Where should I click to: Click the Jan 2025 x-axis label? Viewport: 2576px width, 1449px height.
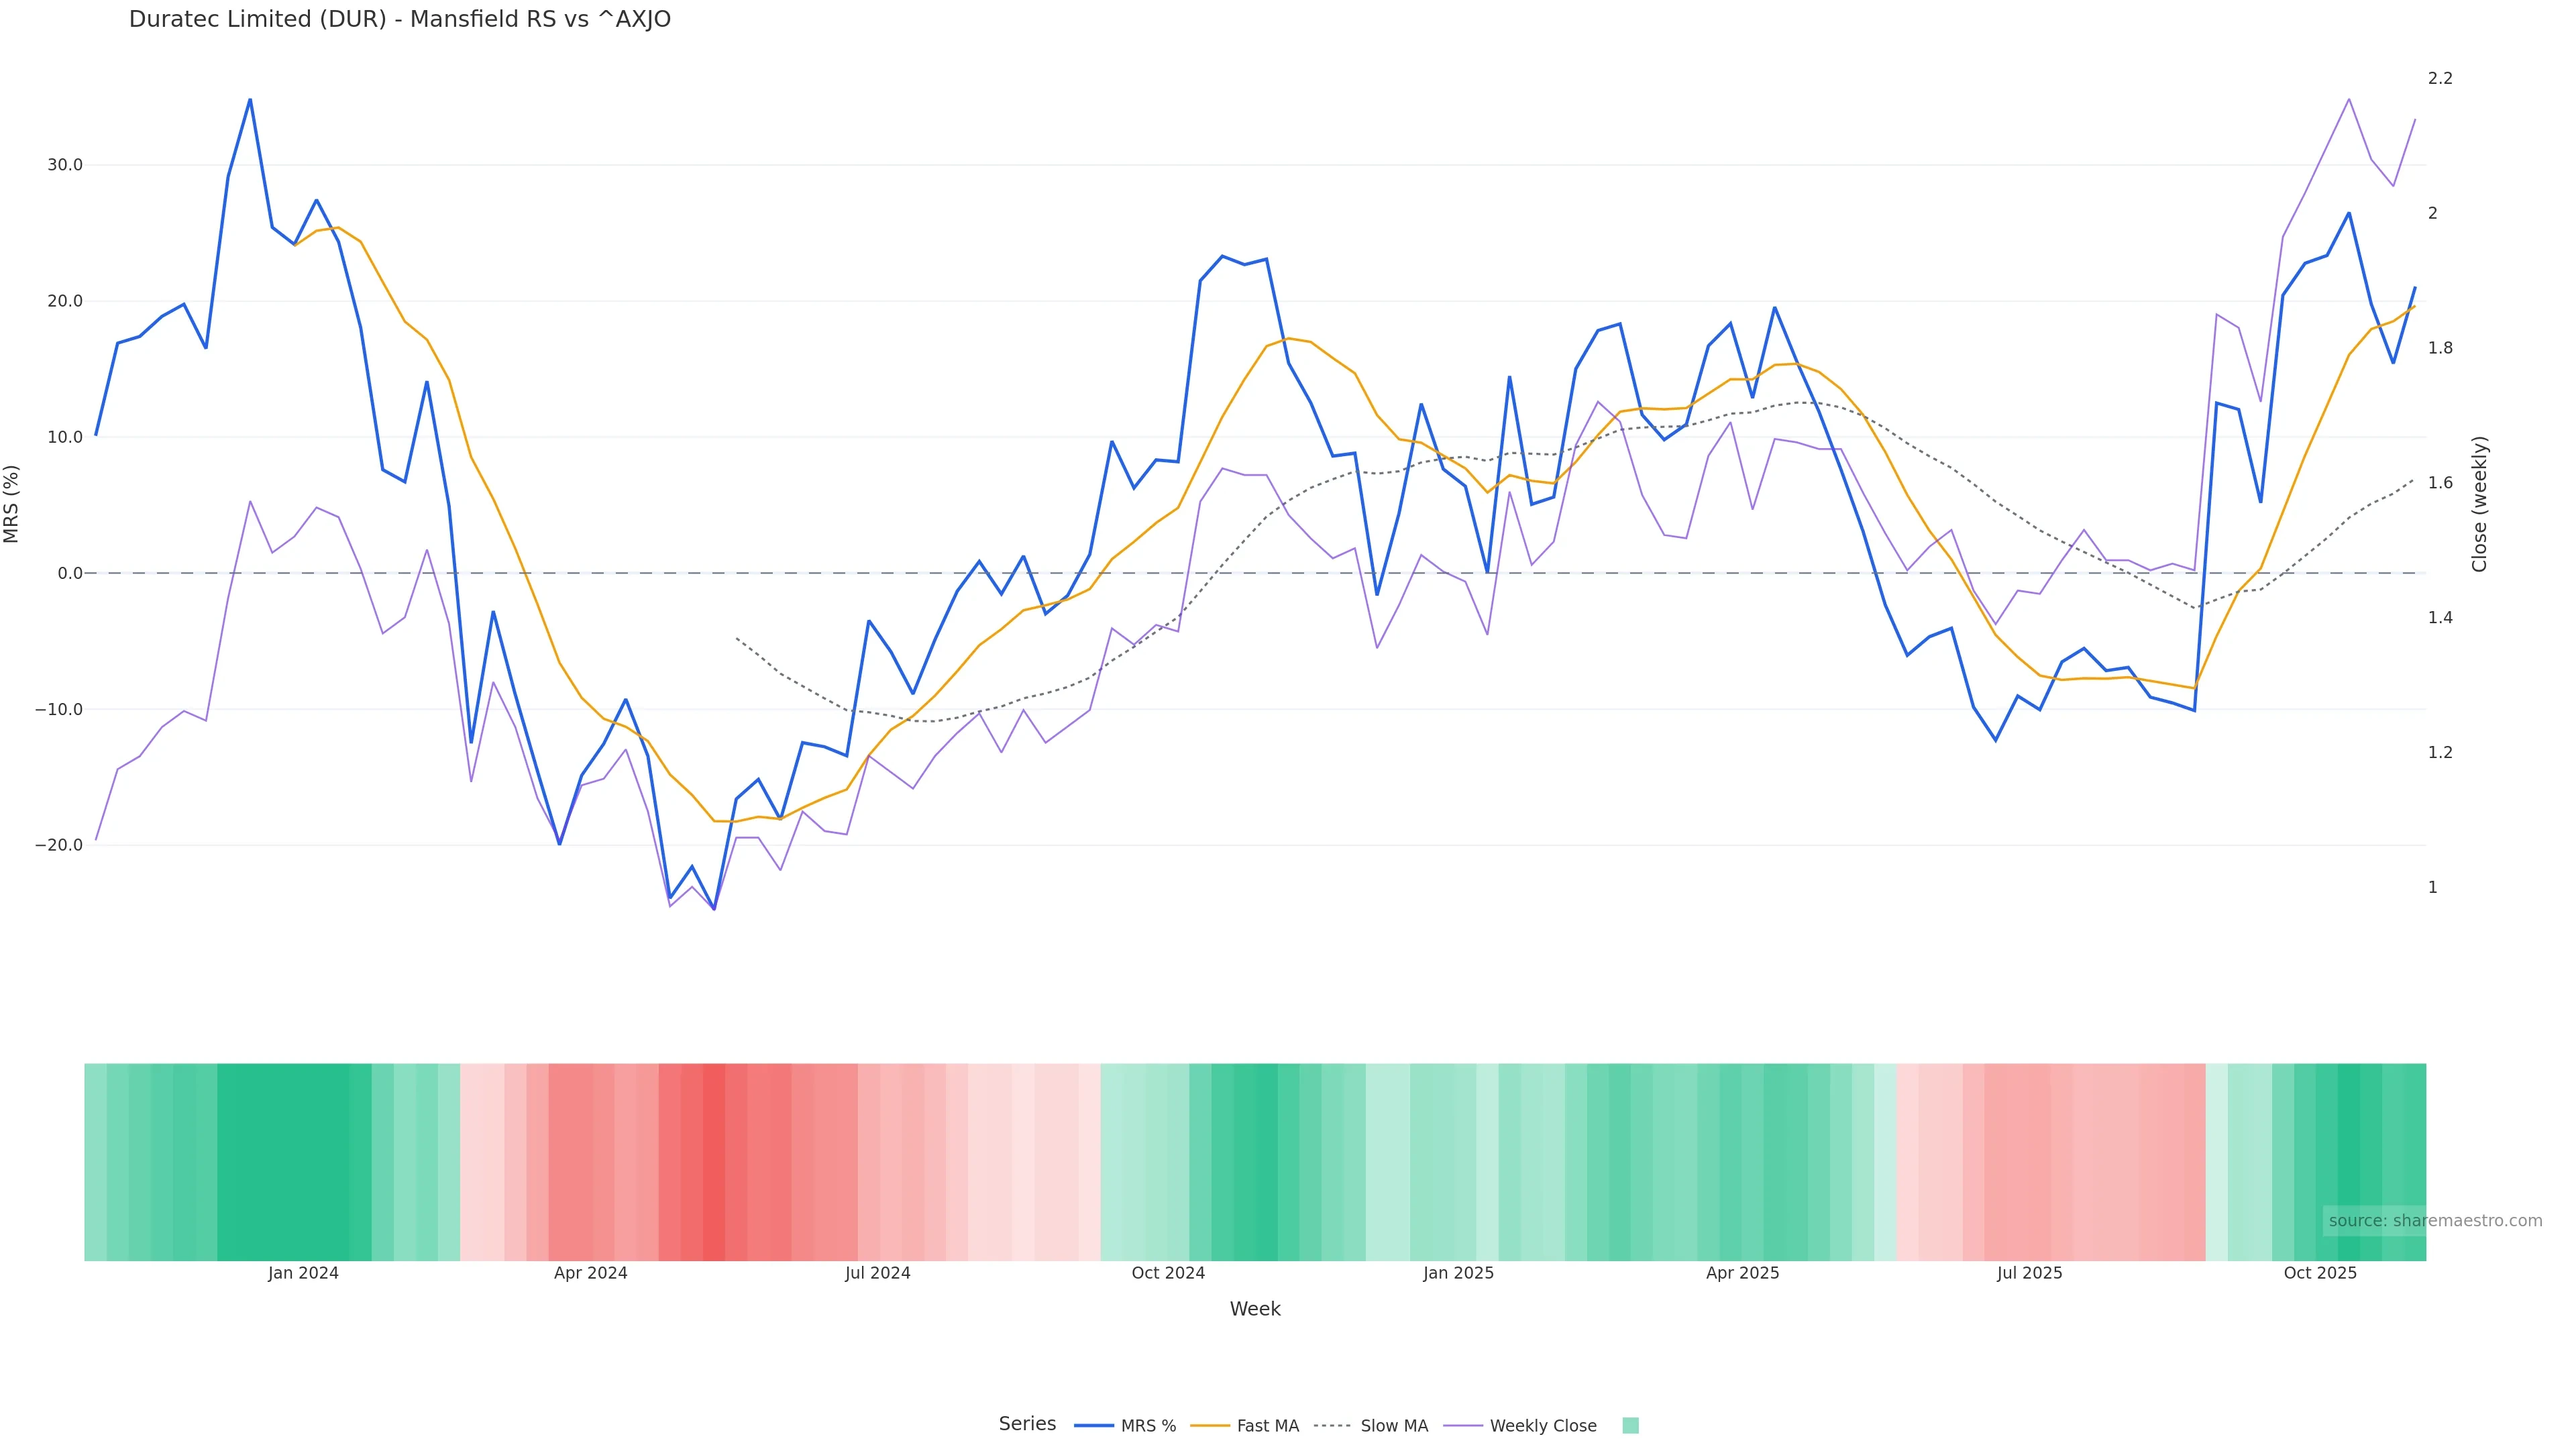point(1458,1273)
